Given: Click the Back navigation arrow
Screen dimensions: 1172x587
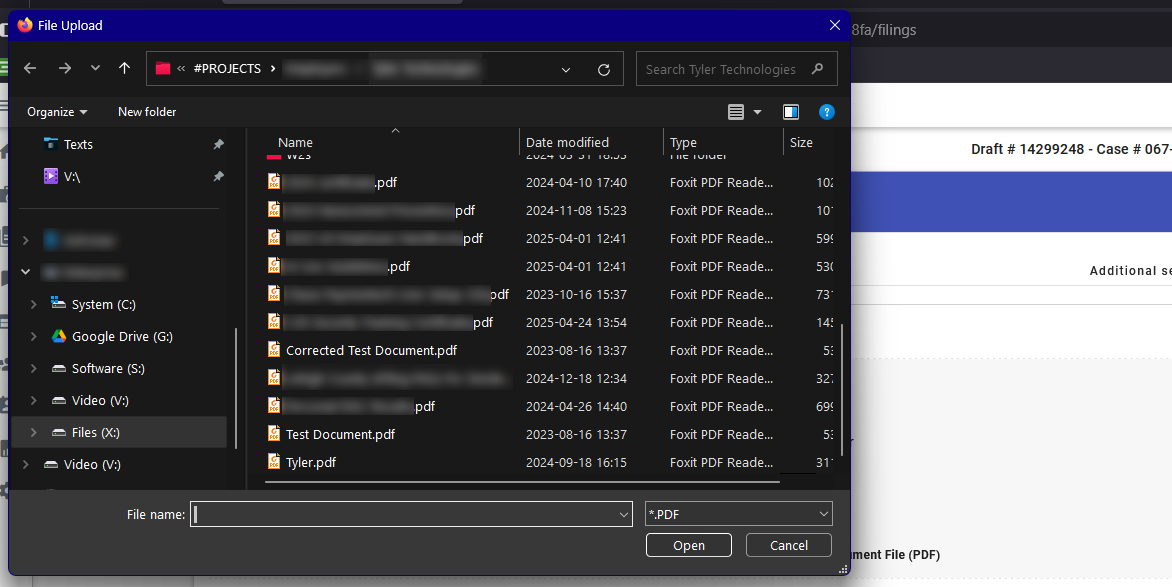Looking at the screenshot, I should coord(30,69).
